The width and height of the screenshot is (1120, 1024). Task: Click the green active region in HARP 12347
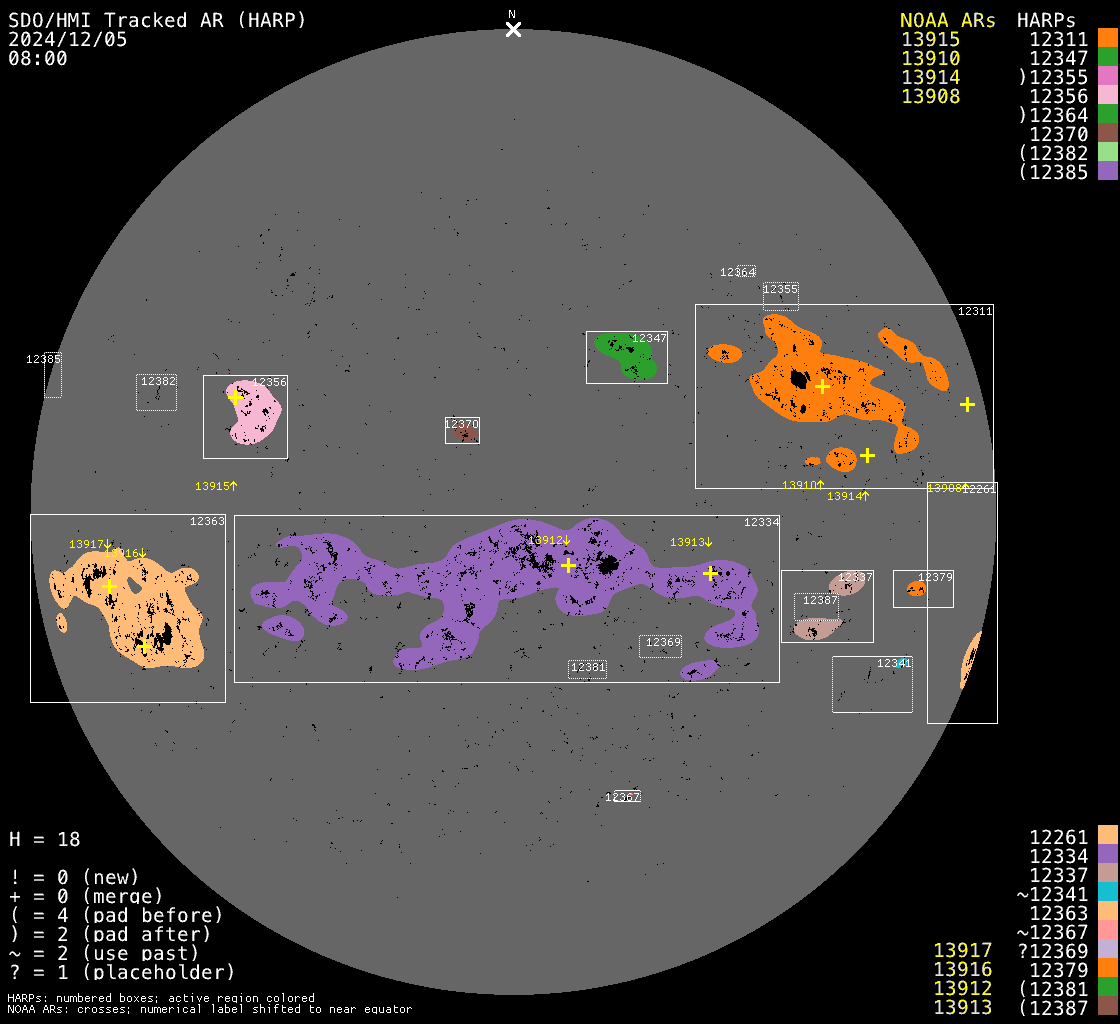click(x=625, y=355)
